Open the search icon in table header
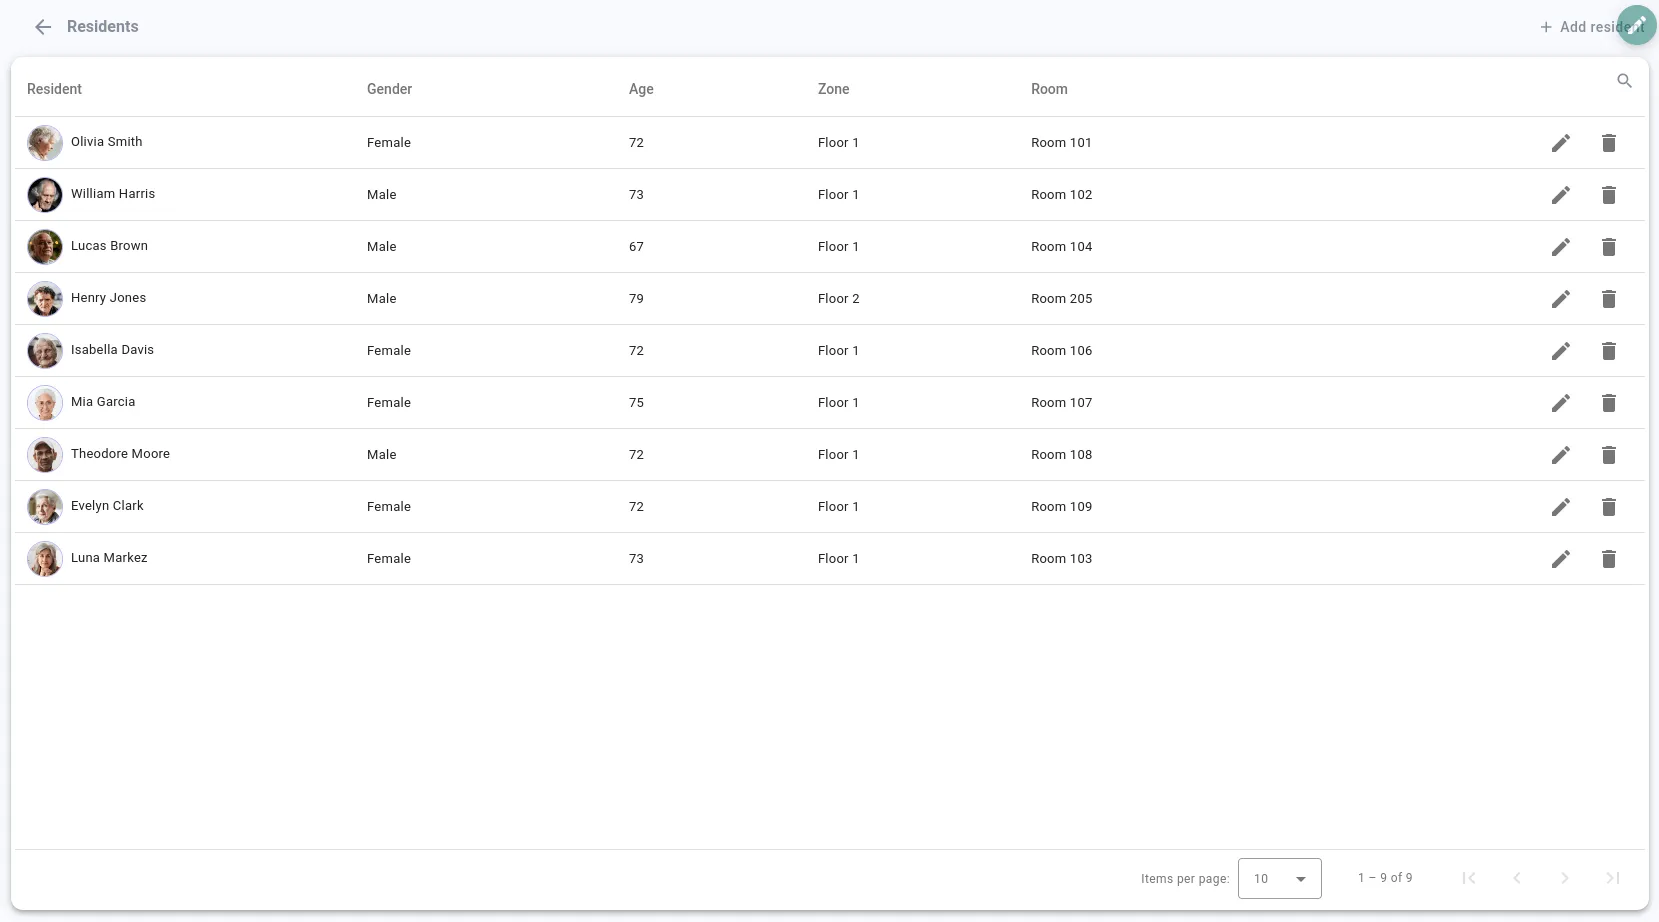Screen dimensions: 1659x922 tap(1624, 81)
